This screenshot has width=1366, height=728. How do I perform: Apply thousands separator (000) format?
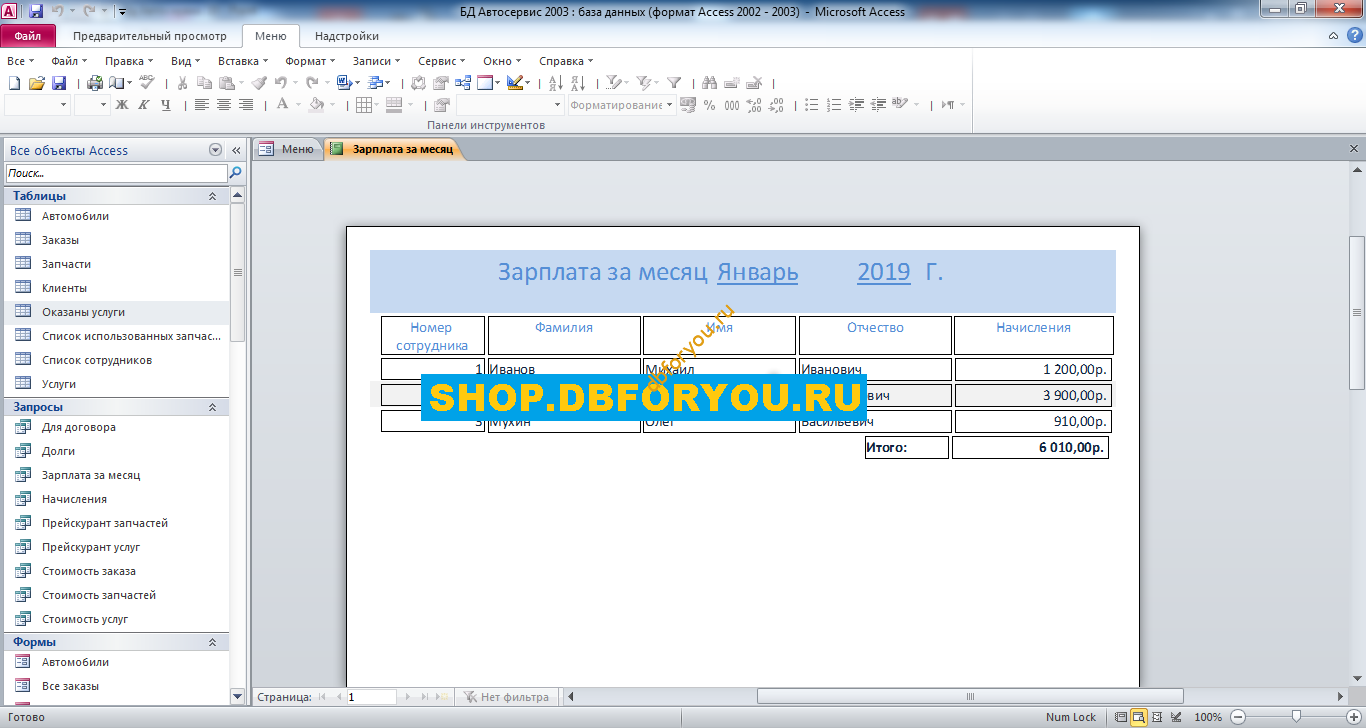(x=732, y=105)
